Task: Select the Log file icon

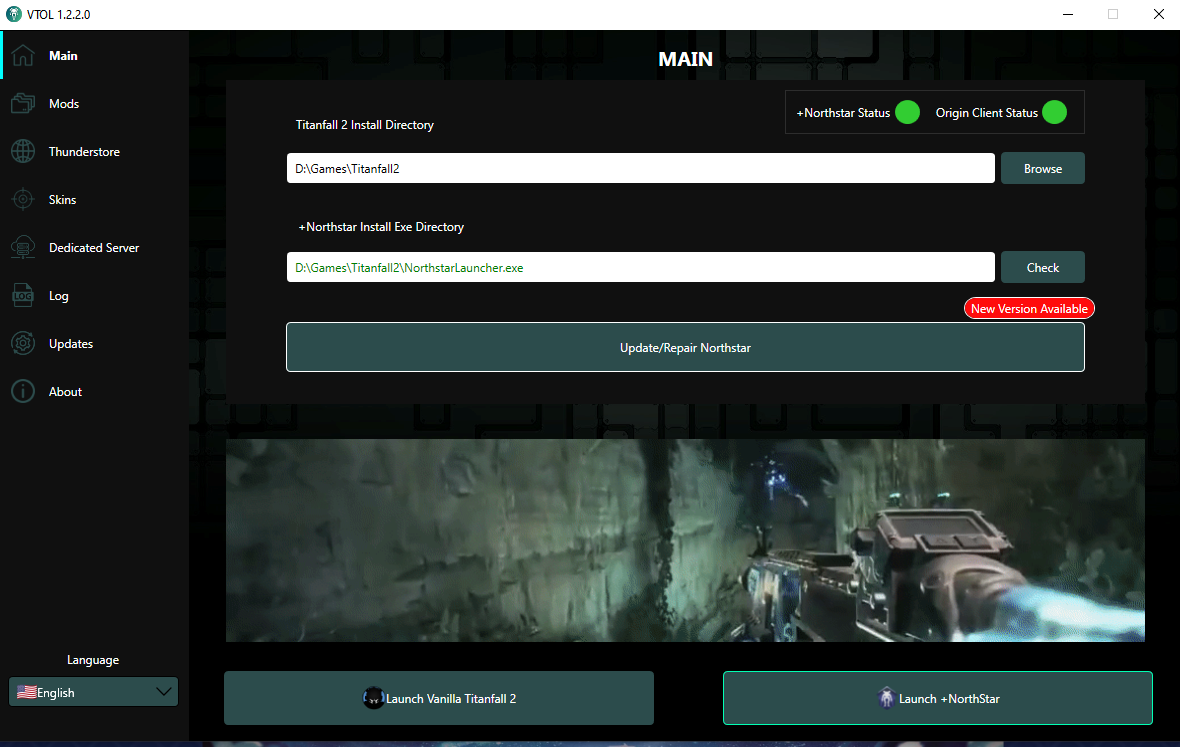Action: [x=23, y=296]
